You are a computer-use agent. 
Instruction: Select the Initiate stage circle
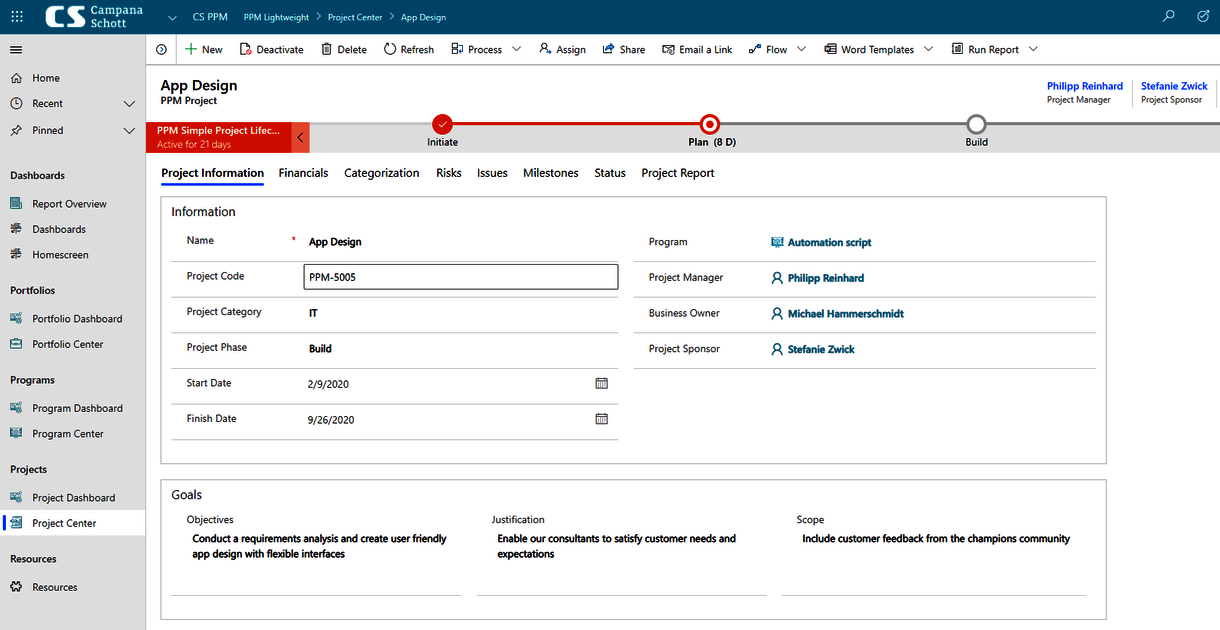tap(442, 124)
